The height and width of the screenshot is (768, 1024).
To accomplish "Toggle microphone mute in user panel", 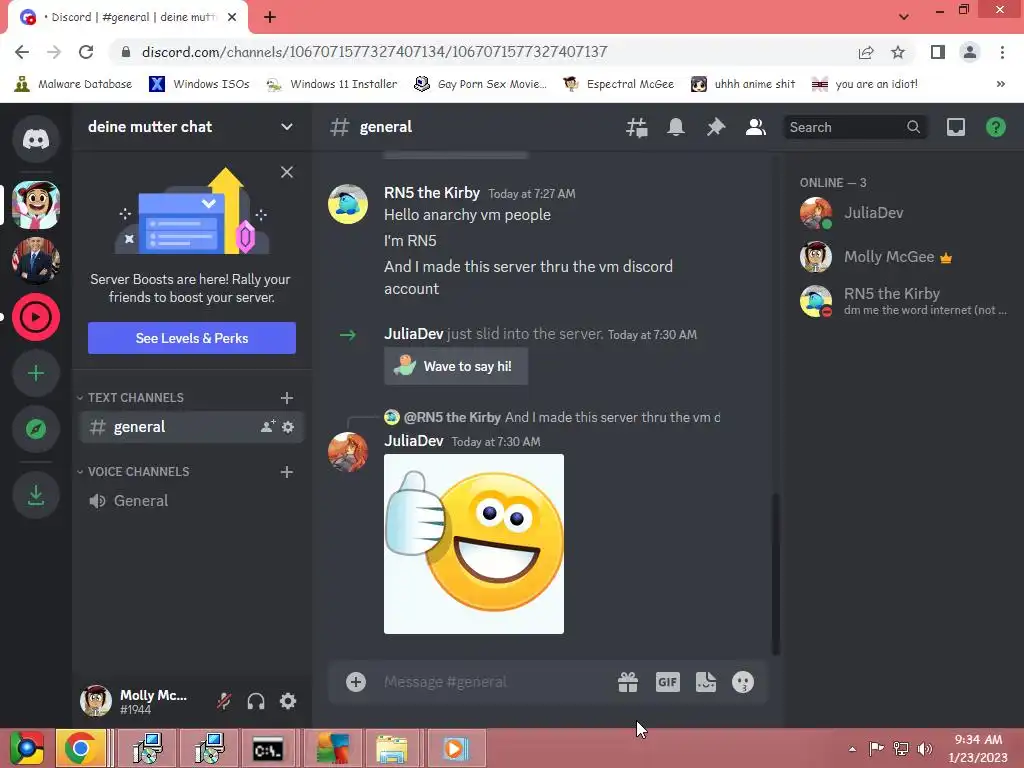I will click(224, 701).
